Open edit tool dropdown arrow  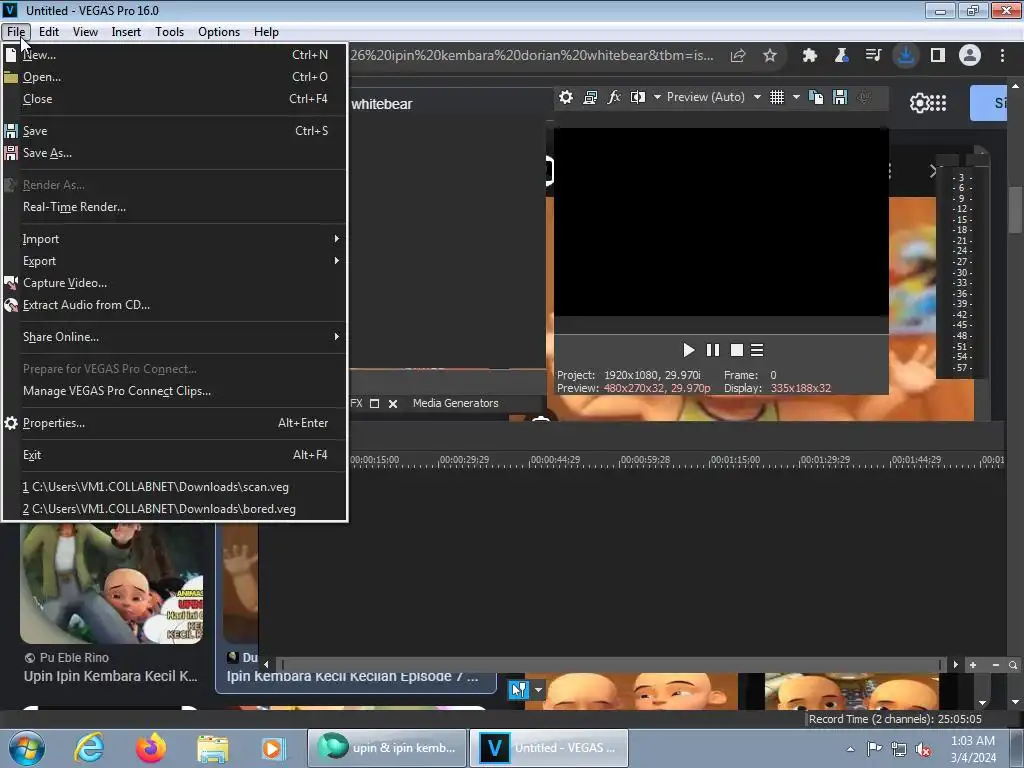(x=538, y=690)
